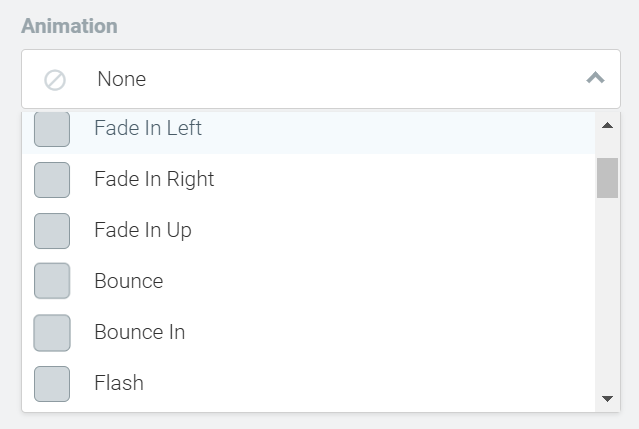Click the scrollbar up arrow
The height and width of the screenshot is (429, 639).
tap(607, 125)
